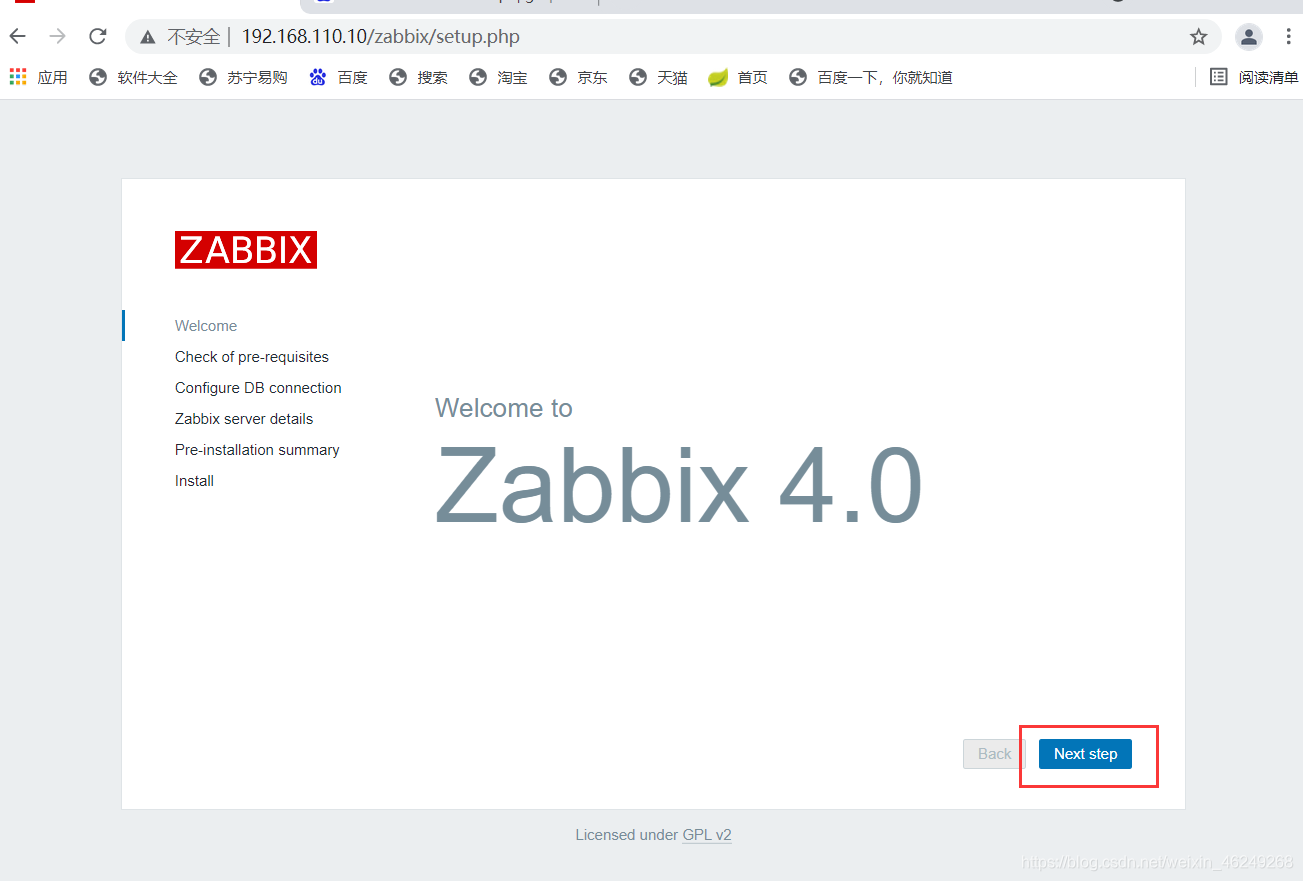The width and height of the screenshot is (1303, 881).
Task: Select Check of pre-requisites step
Action: coord(252,357)
